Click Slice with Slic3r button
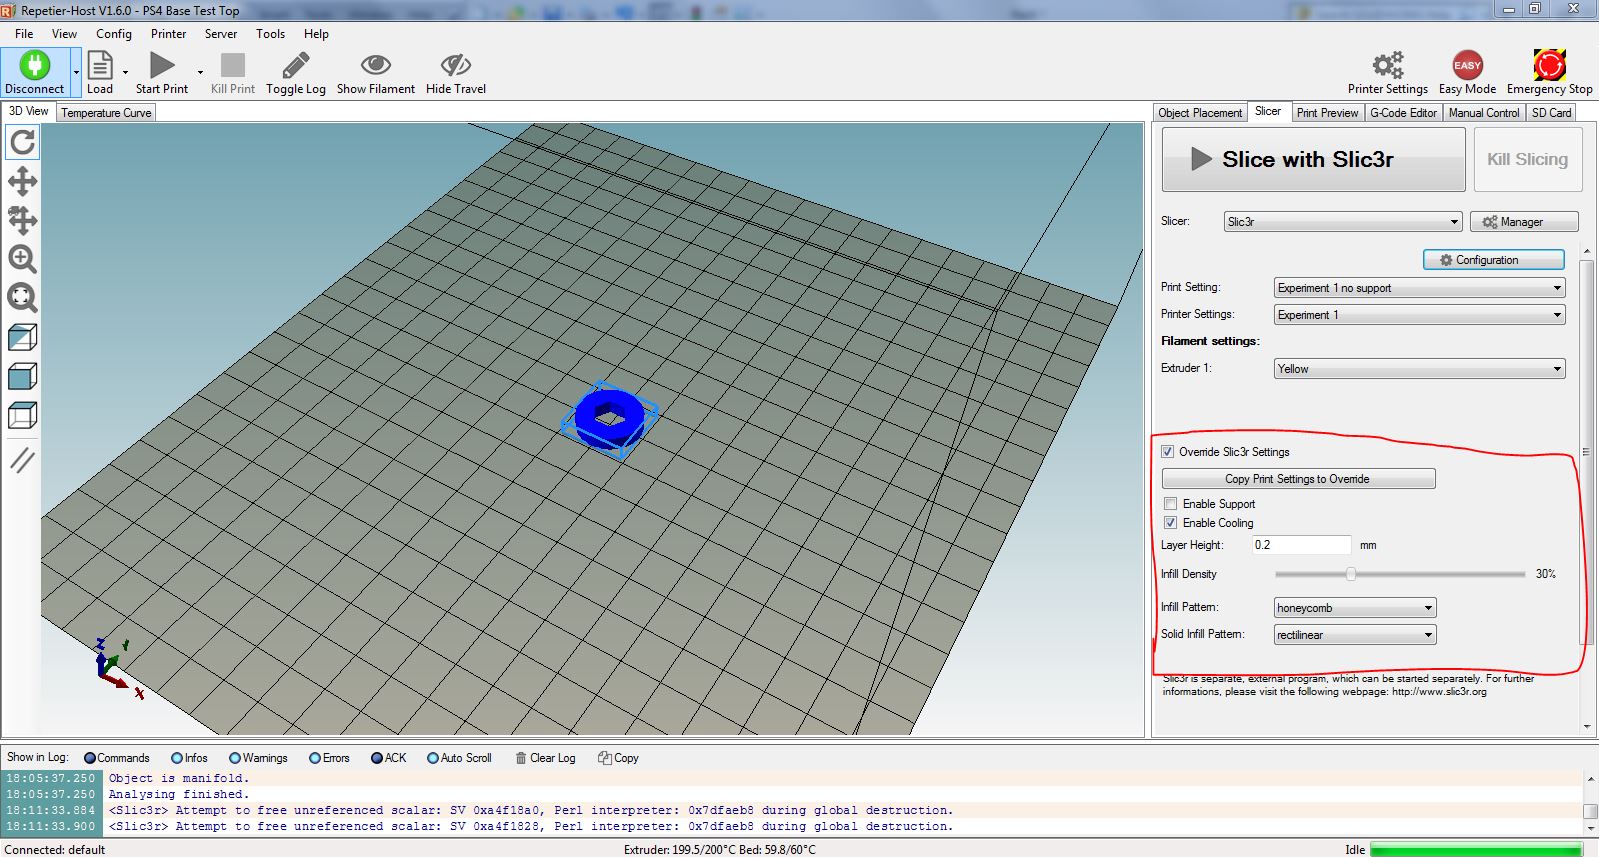 [1314, 160]
